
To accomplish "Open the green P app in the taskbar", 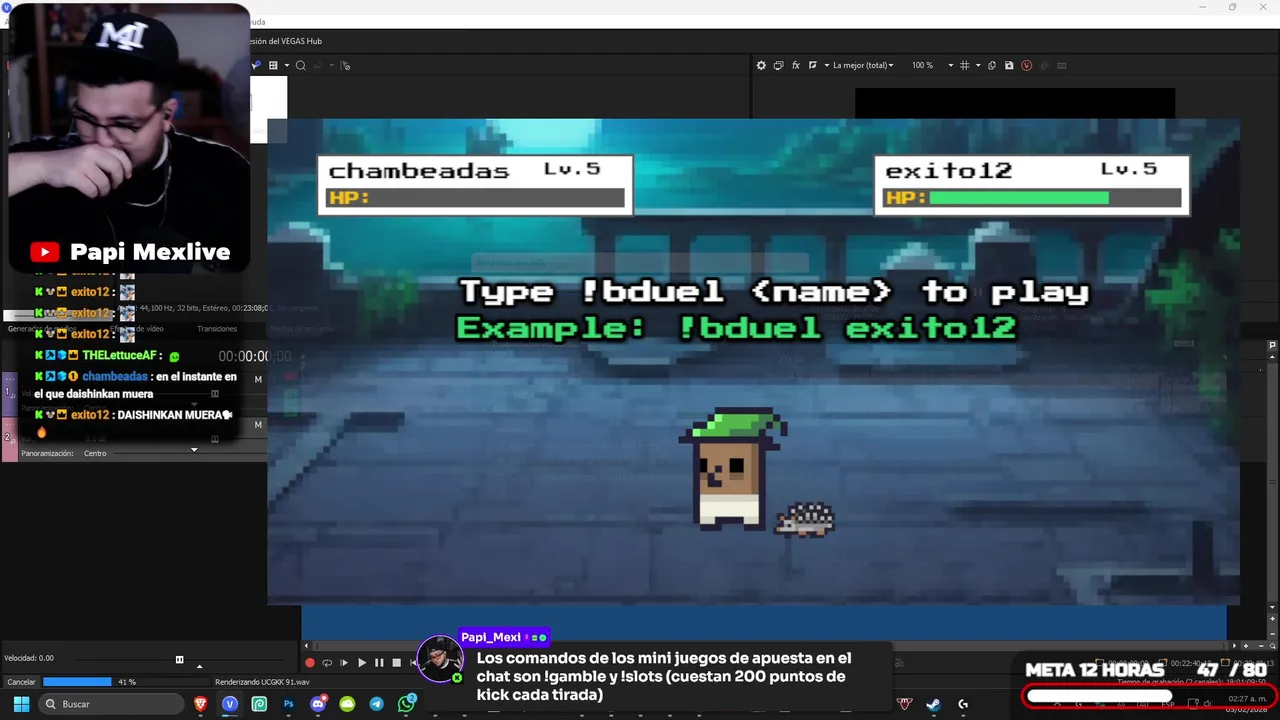I will click(x=259, y=704).
